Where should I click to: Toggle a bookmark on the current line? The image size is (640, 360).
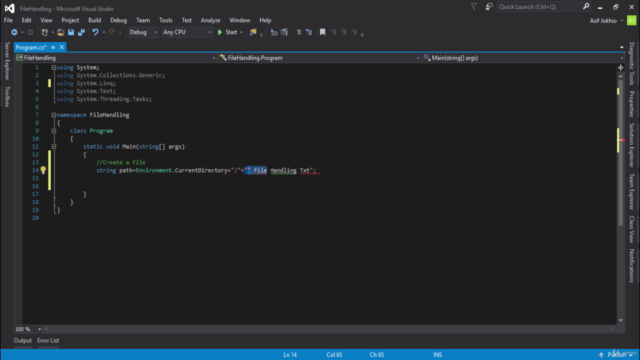(322, 32)
